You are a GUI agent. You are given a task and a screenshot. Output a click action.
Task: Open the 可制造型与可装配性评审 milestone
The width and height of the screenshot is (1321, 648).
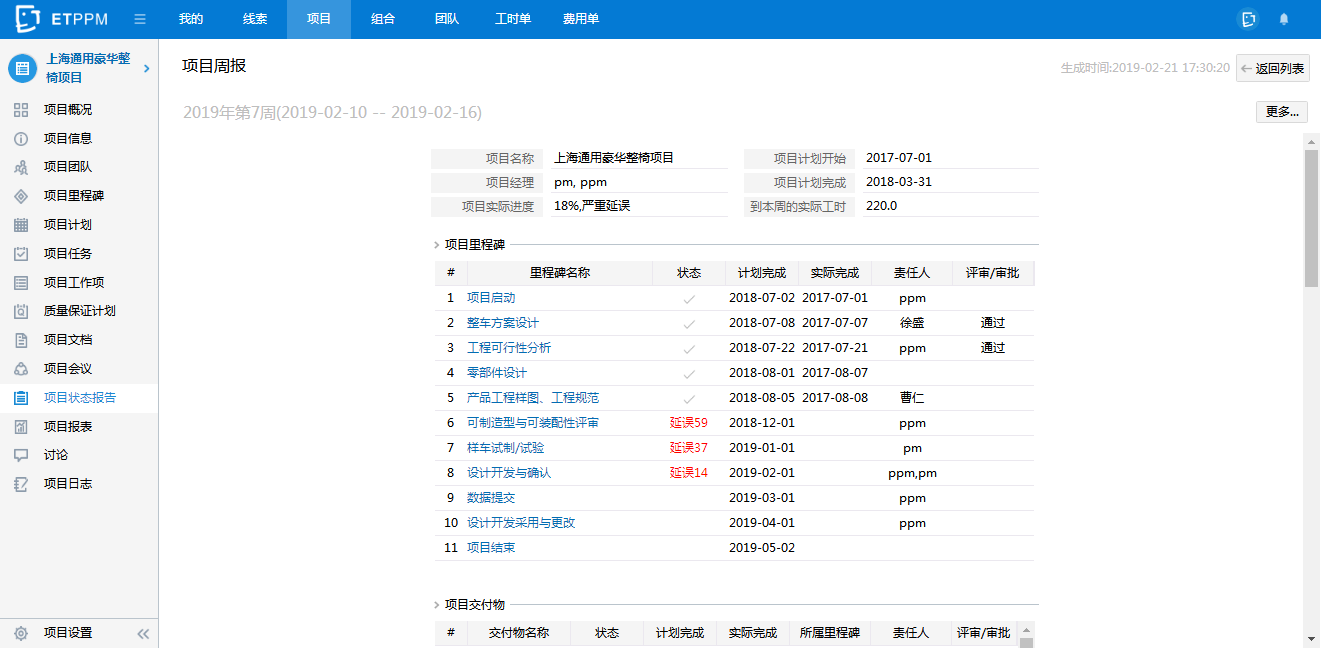[533, 423]
